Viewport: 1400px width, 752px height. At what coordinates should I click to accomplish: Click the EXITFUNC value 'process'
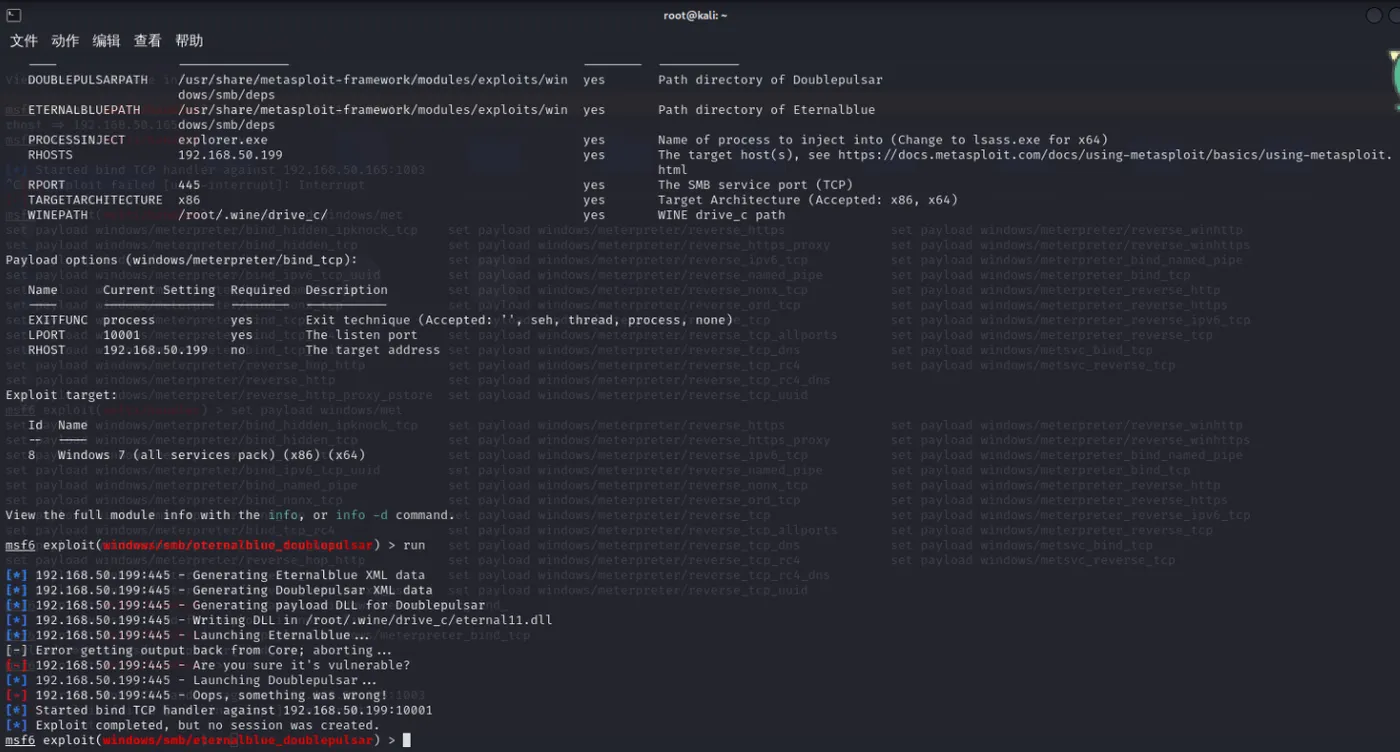pyautogui.click(x=129, y=320)
